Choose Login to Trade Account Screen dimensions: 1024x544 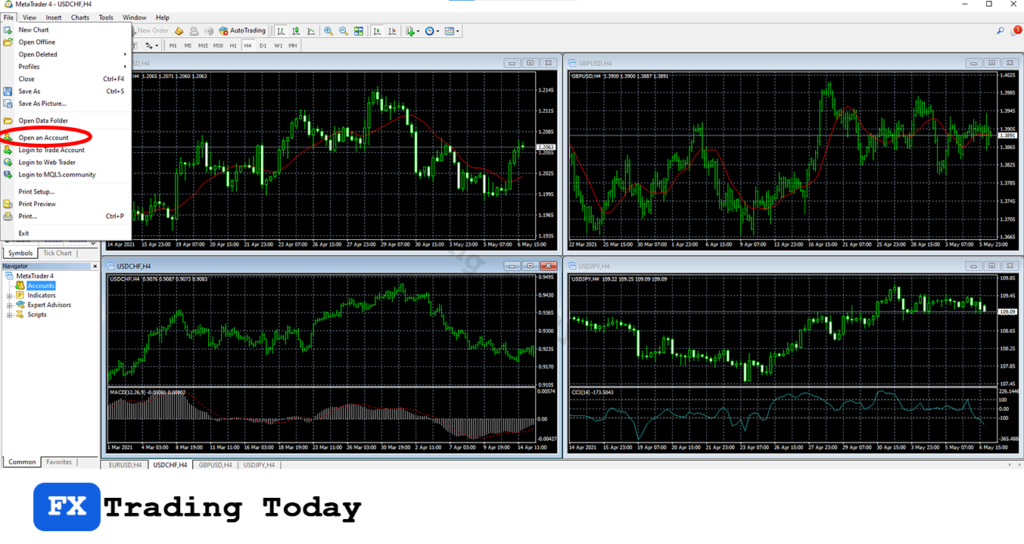pyautogui.click(x=65, y=150)
